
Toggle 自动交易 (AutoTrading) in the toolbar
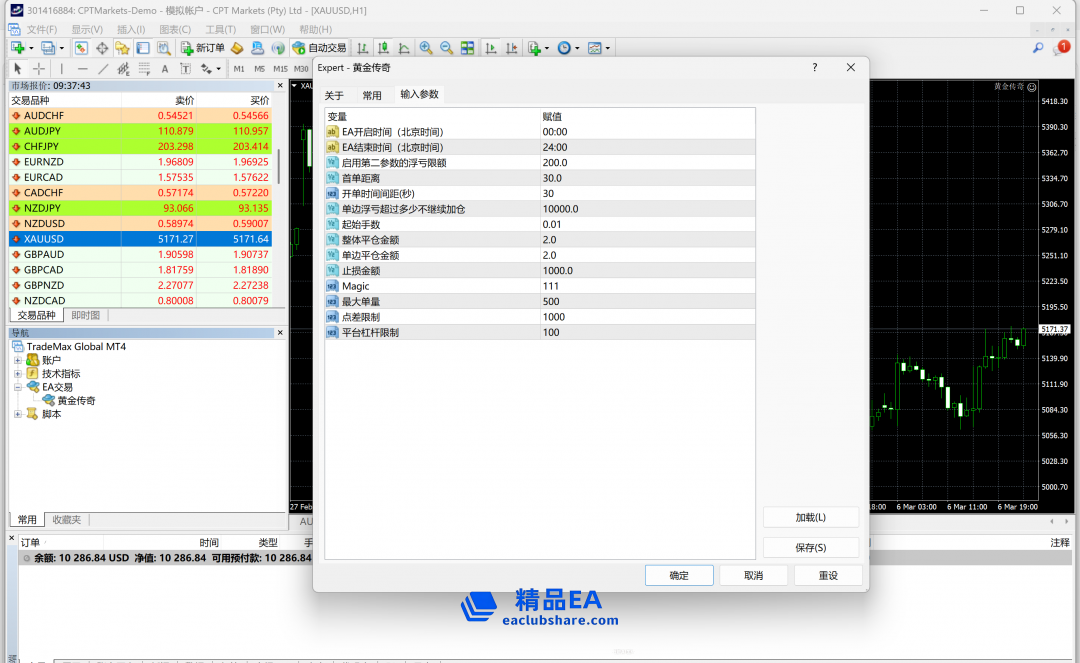tap(319, 48)
